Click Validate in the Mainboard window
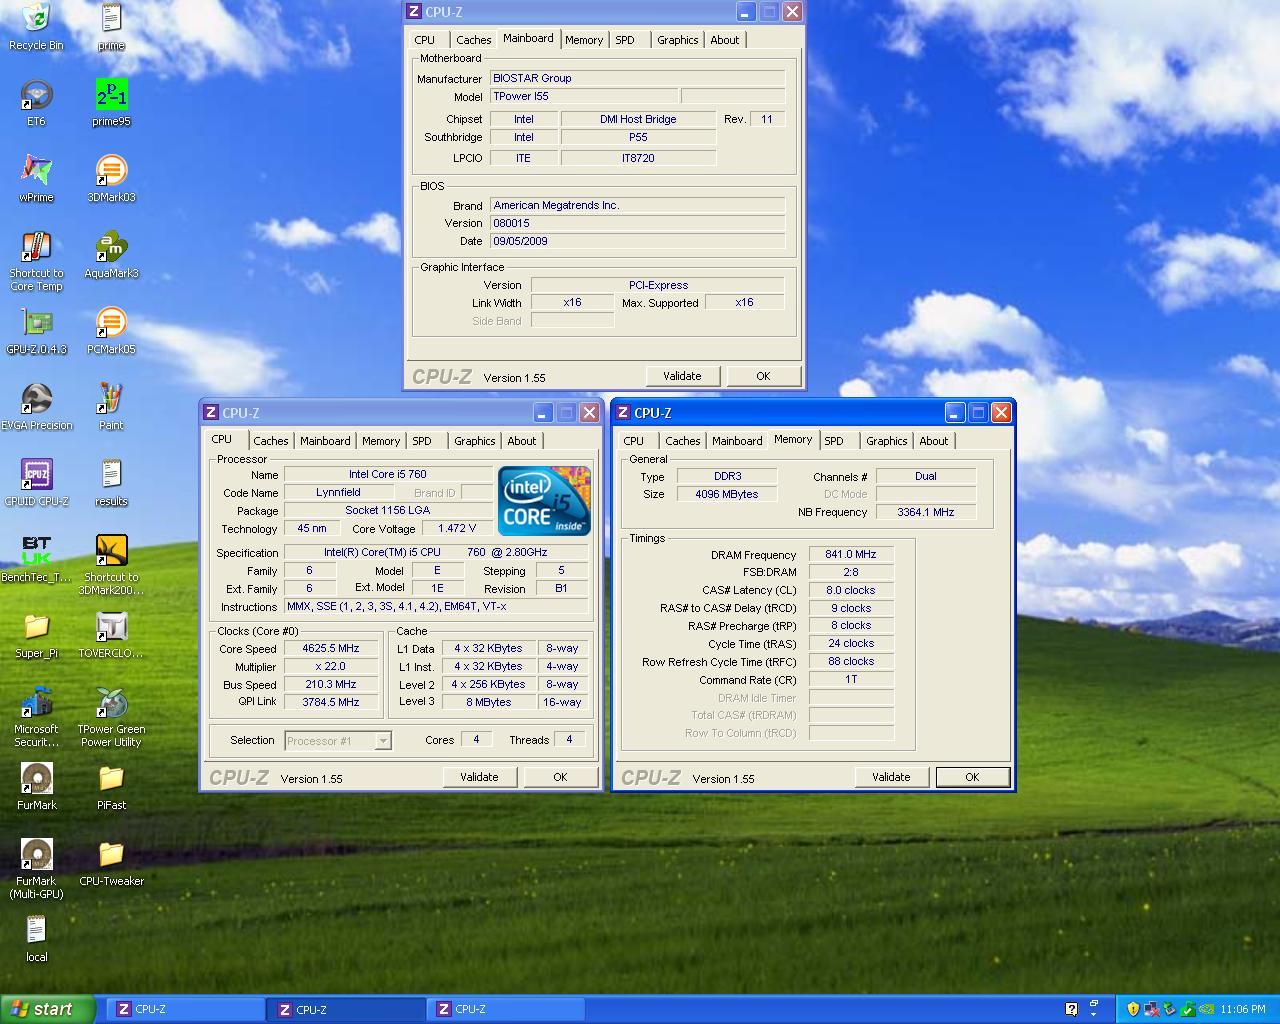Viewport: 1280px width, 1024px height. point(682,376)
